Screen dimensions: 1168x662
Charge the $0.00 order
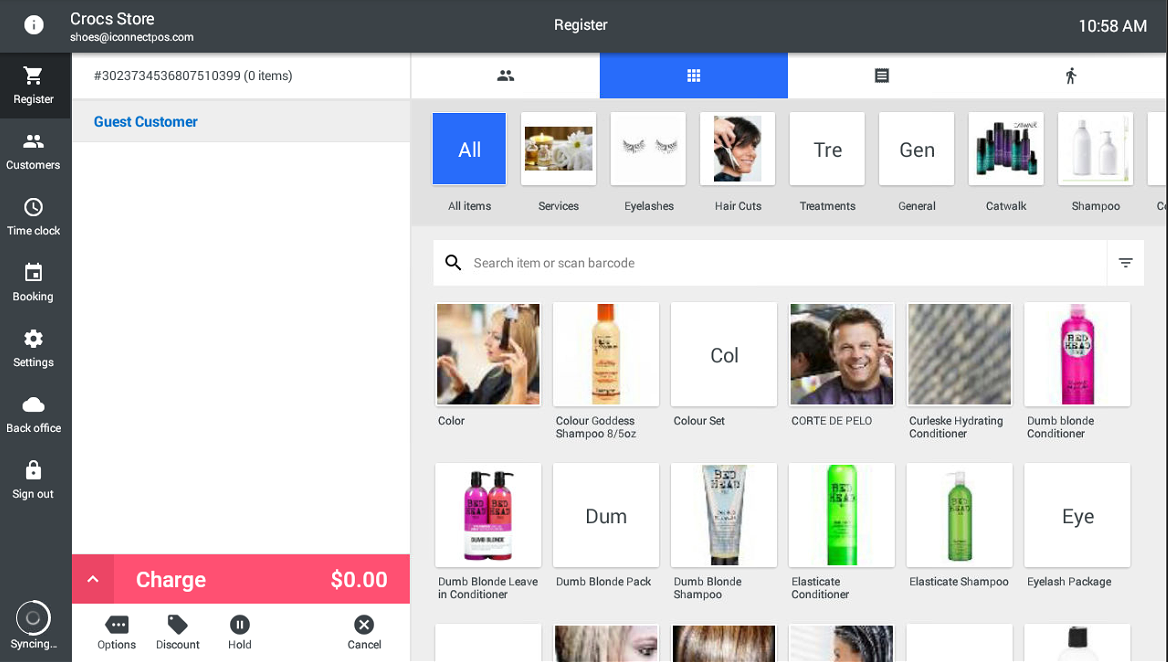261,579
